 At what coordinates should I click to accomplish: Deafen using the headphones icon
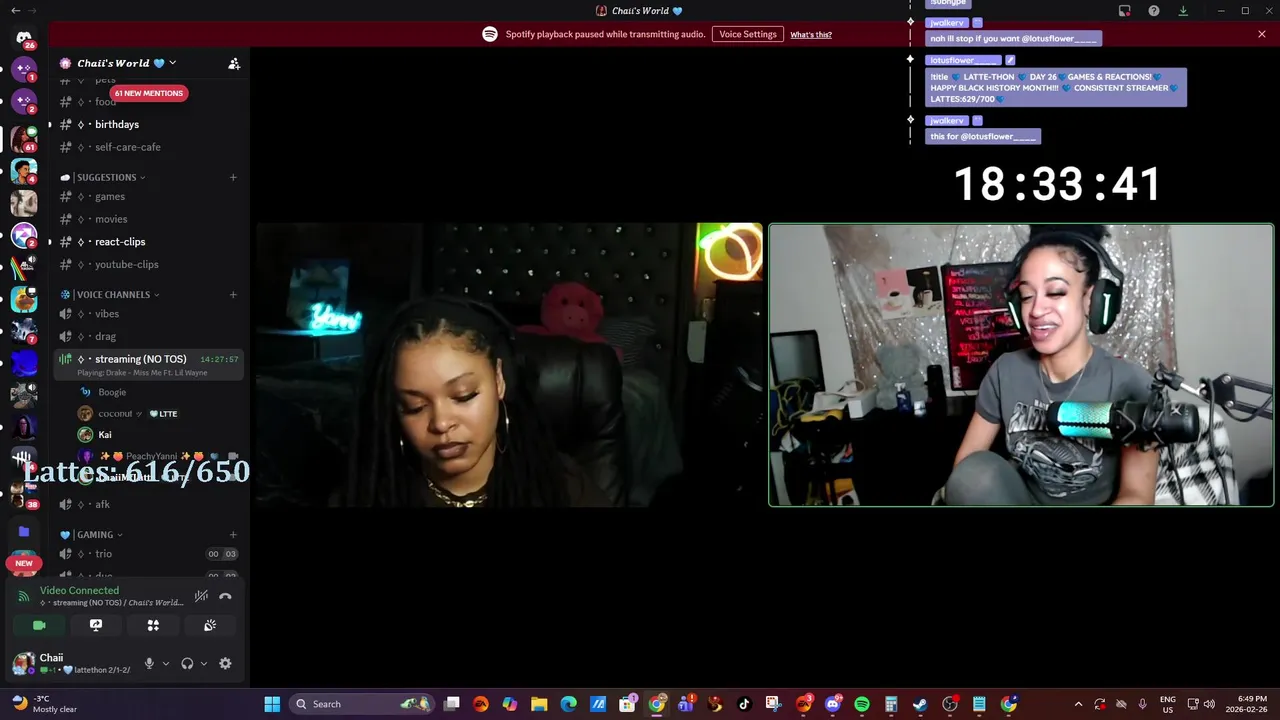pos(187,663)
